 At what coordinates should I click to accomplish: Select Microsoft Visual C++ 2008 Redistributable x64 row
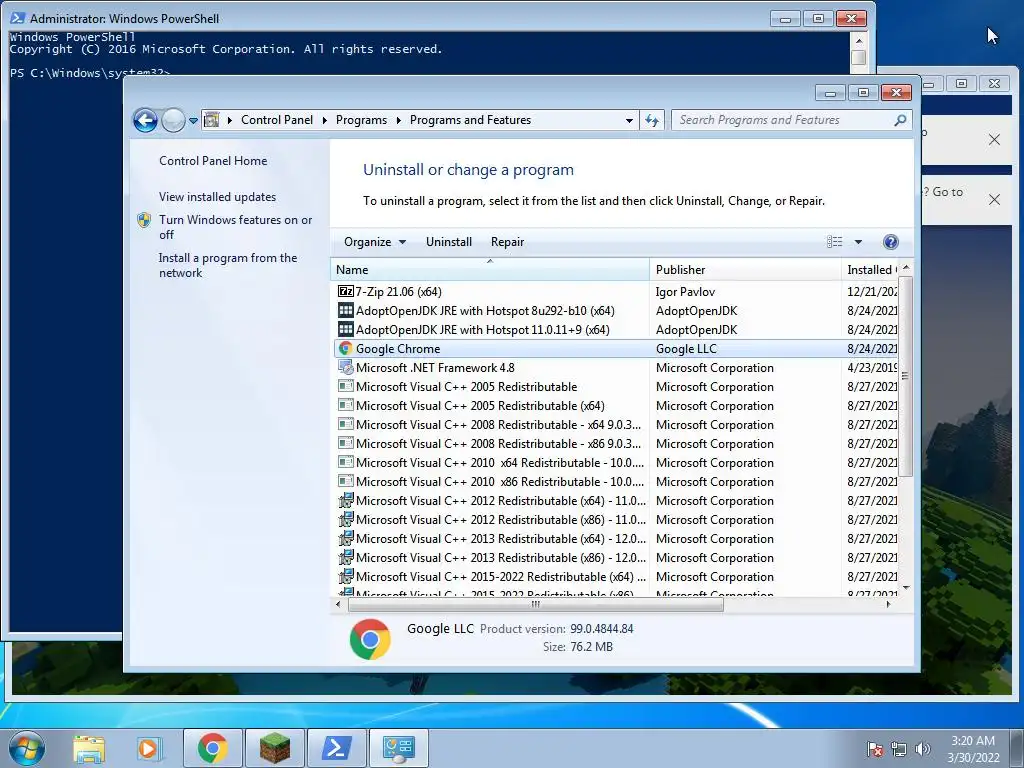point(615,424)
